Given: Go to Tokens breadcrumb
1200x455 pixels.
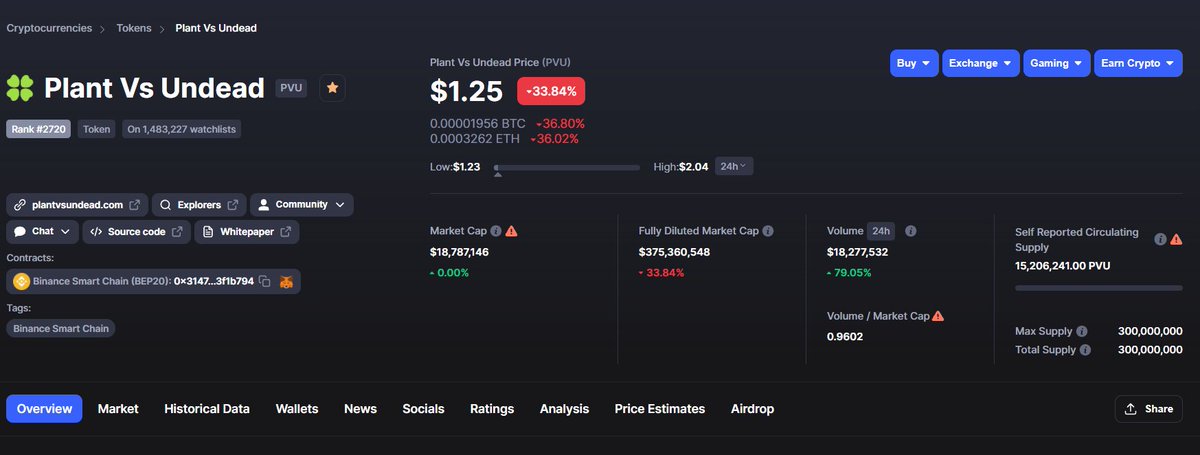Looking at the screenshot, I should click(134, 28).
